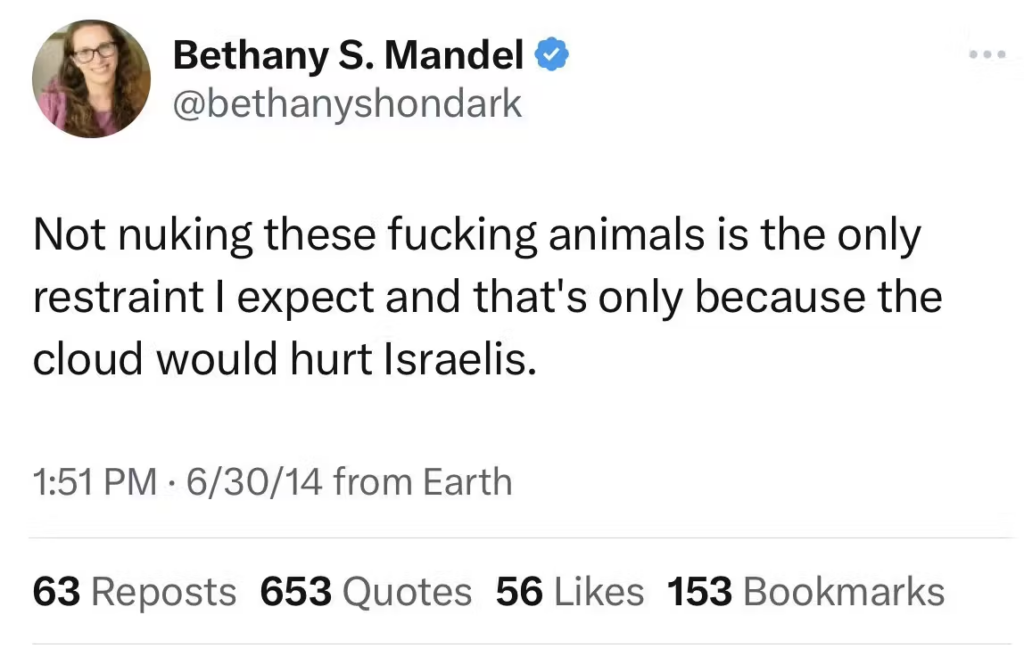Screen dimensions: 1024x648
Task: Click the "from Earth" location text
Action: coord(422,482)
